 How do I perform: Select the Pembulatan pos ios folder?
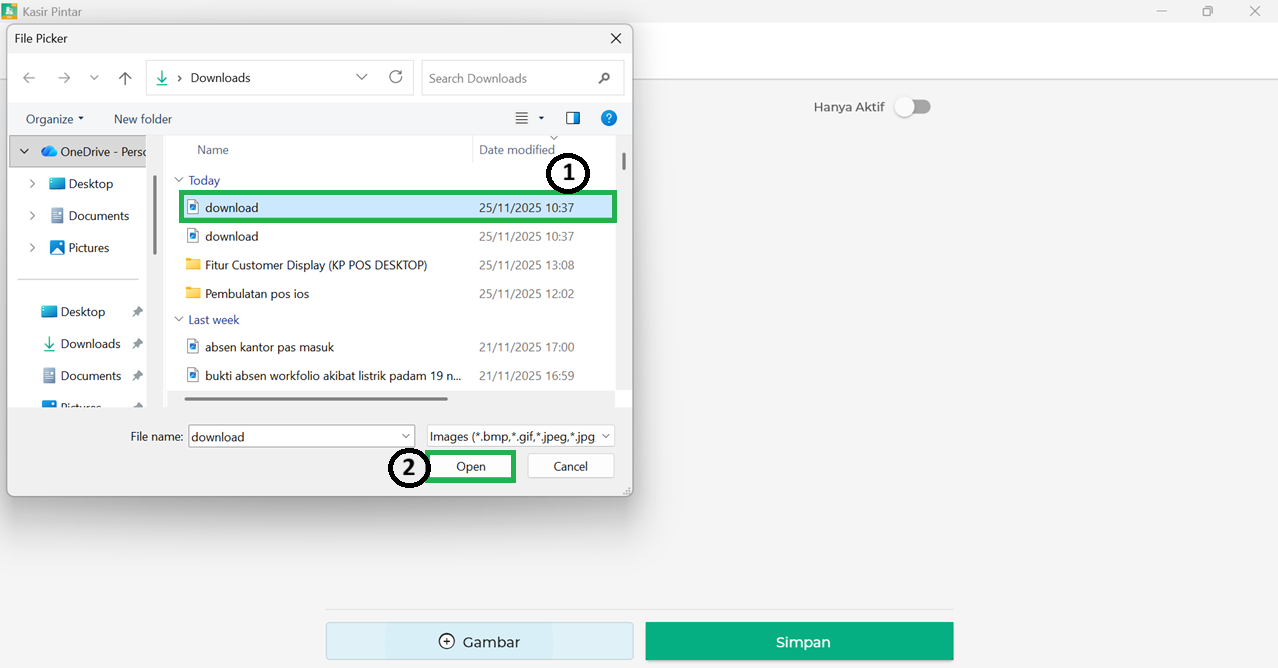click(x=257, y=294)
